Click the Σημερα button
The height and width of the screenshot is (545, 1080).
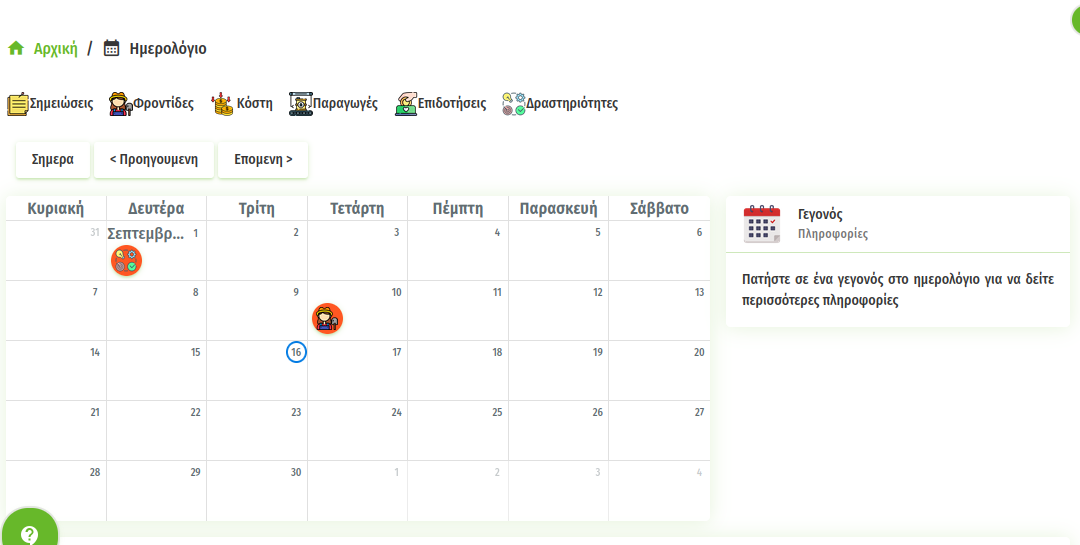53,160
